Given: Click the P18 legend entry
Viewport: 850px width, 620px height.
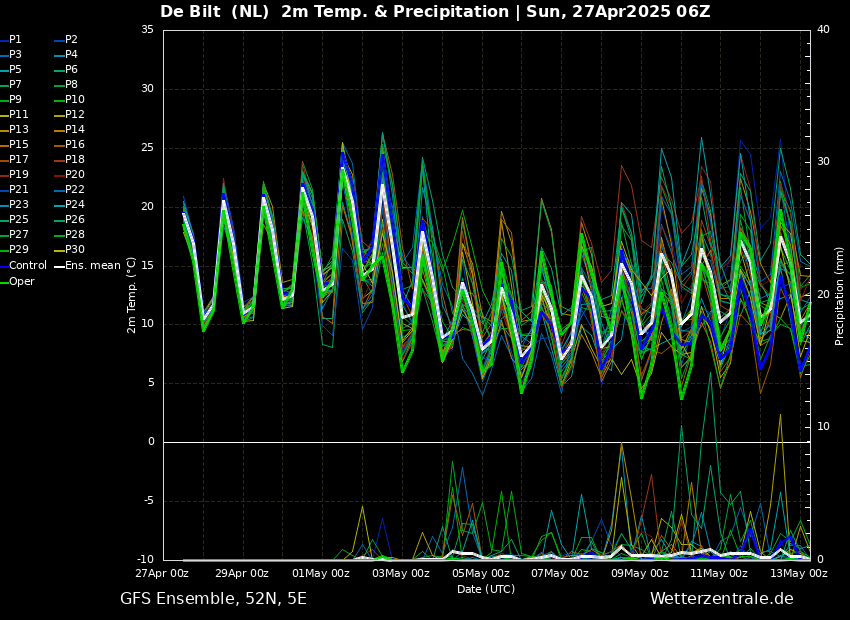Looking at the screenshot, I should (x=75, y=160).
